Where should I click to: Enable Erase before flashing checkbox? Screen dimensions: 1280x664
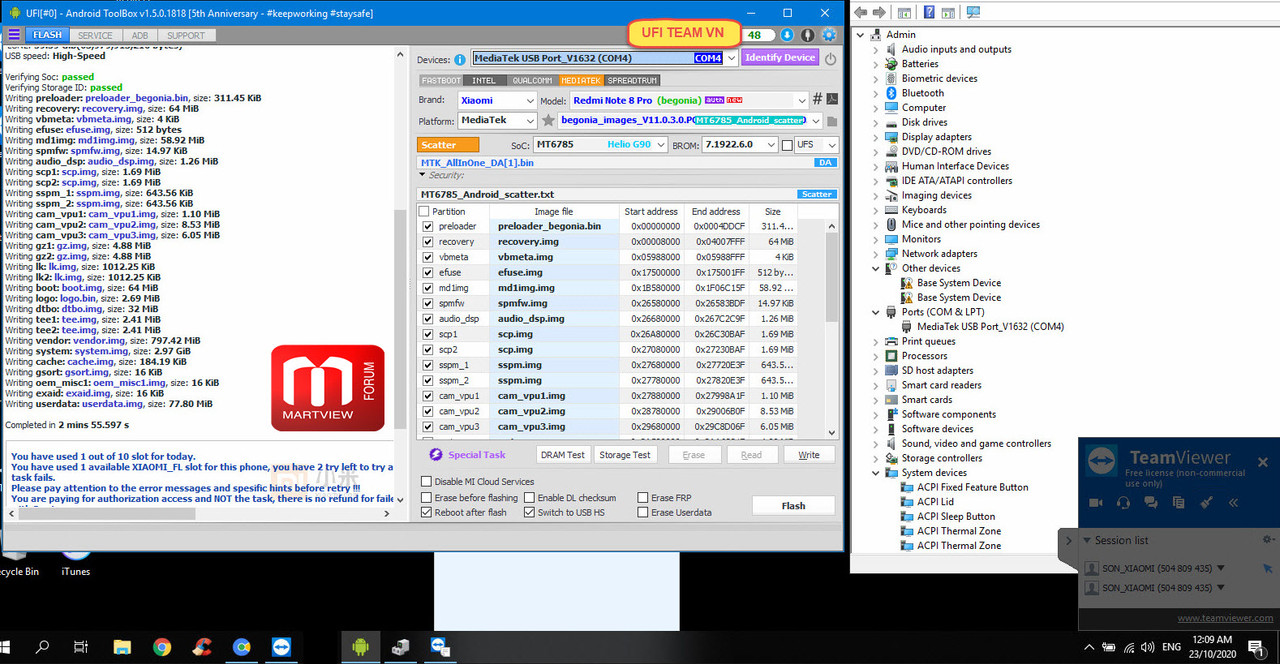pos(427,497)
